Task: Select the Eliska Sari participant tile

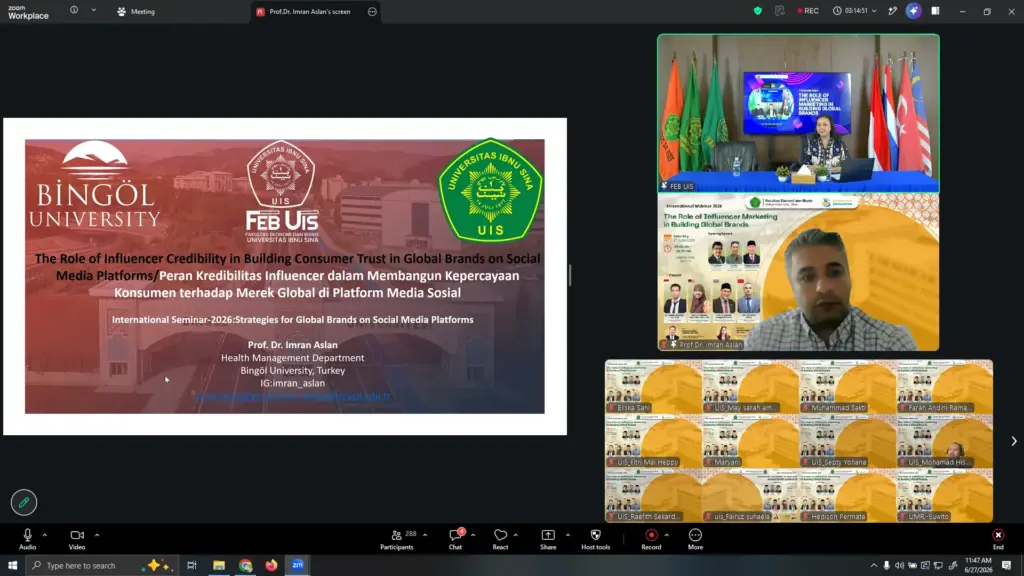Action: [653, 387]
